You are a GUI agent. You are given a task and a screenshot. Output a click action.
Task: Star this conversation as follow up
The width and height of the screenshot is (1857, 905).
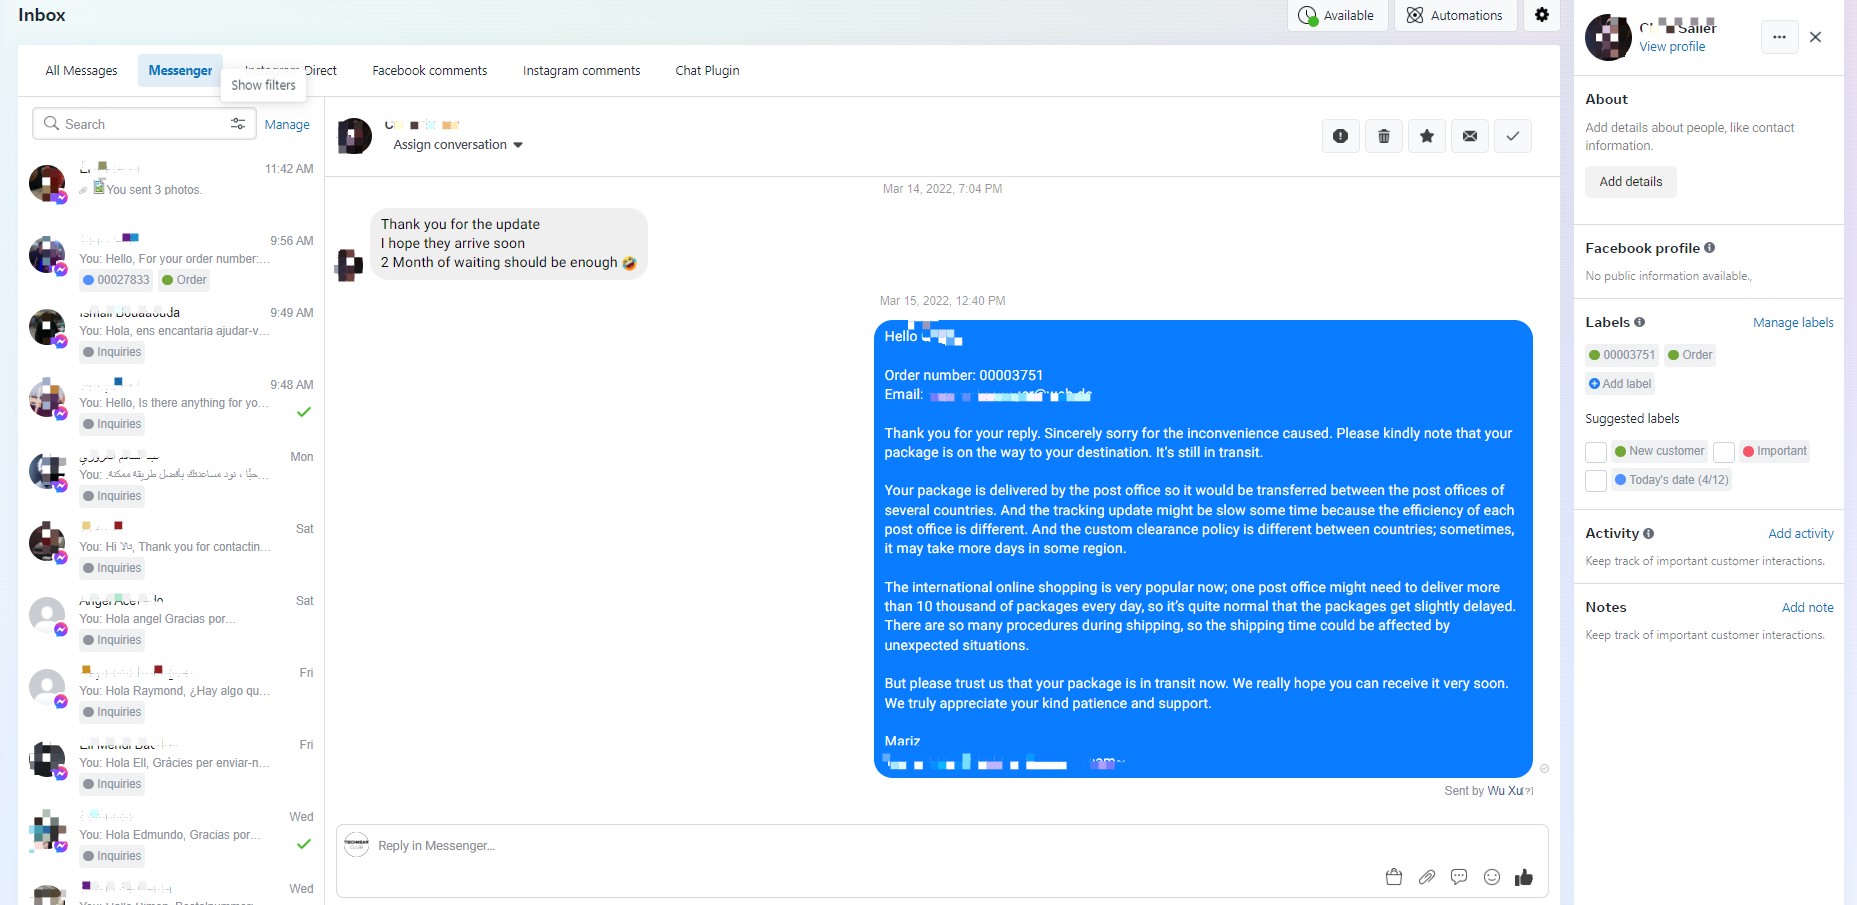[1427, 136]
